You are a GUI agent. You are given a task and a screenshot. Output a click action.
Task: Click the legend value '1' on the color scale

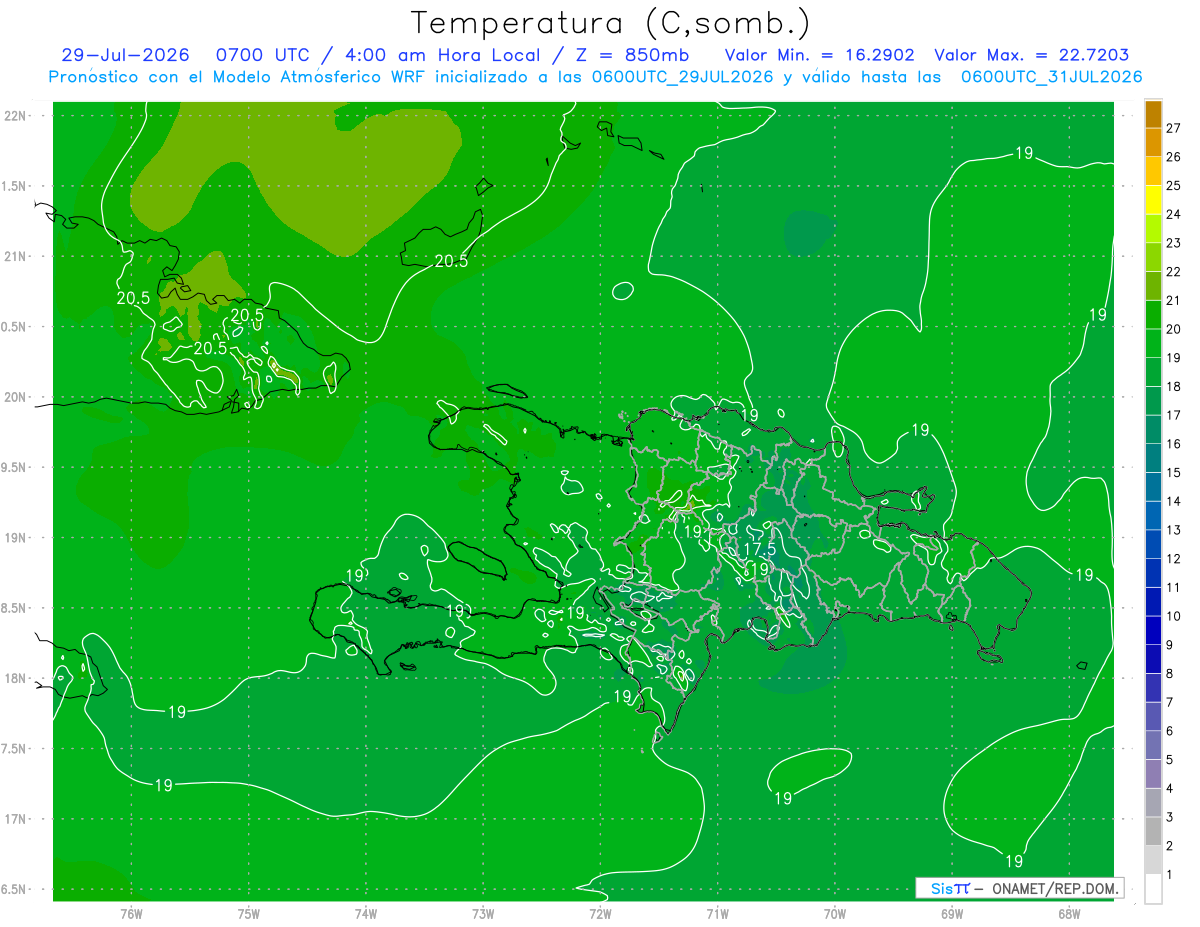point(1171,875)
